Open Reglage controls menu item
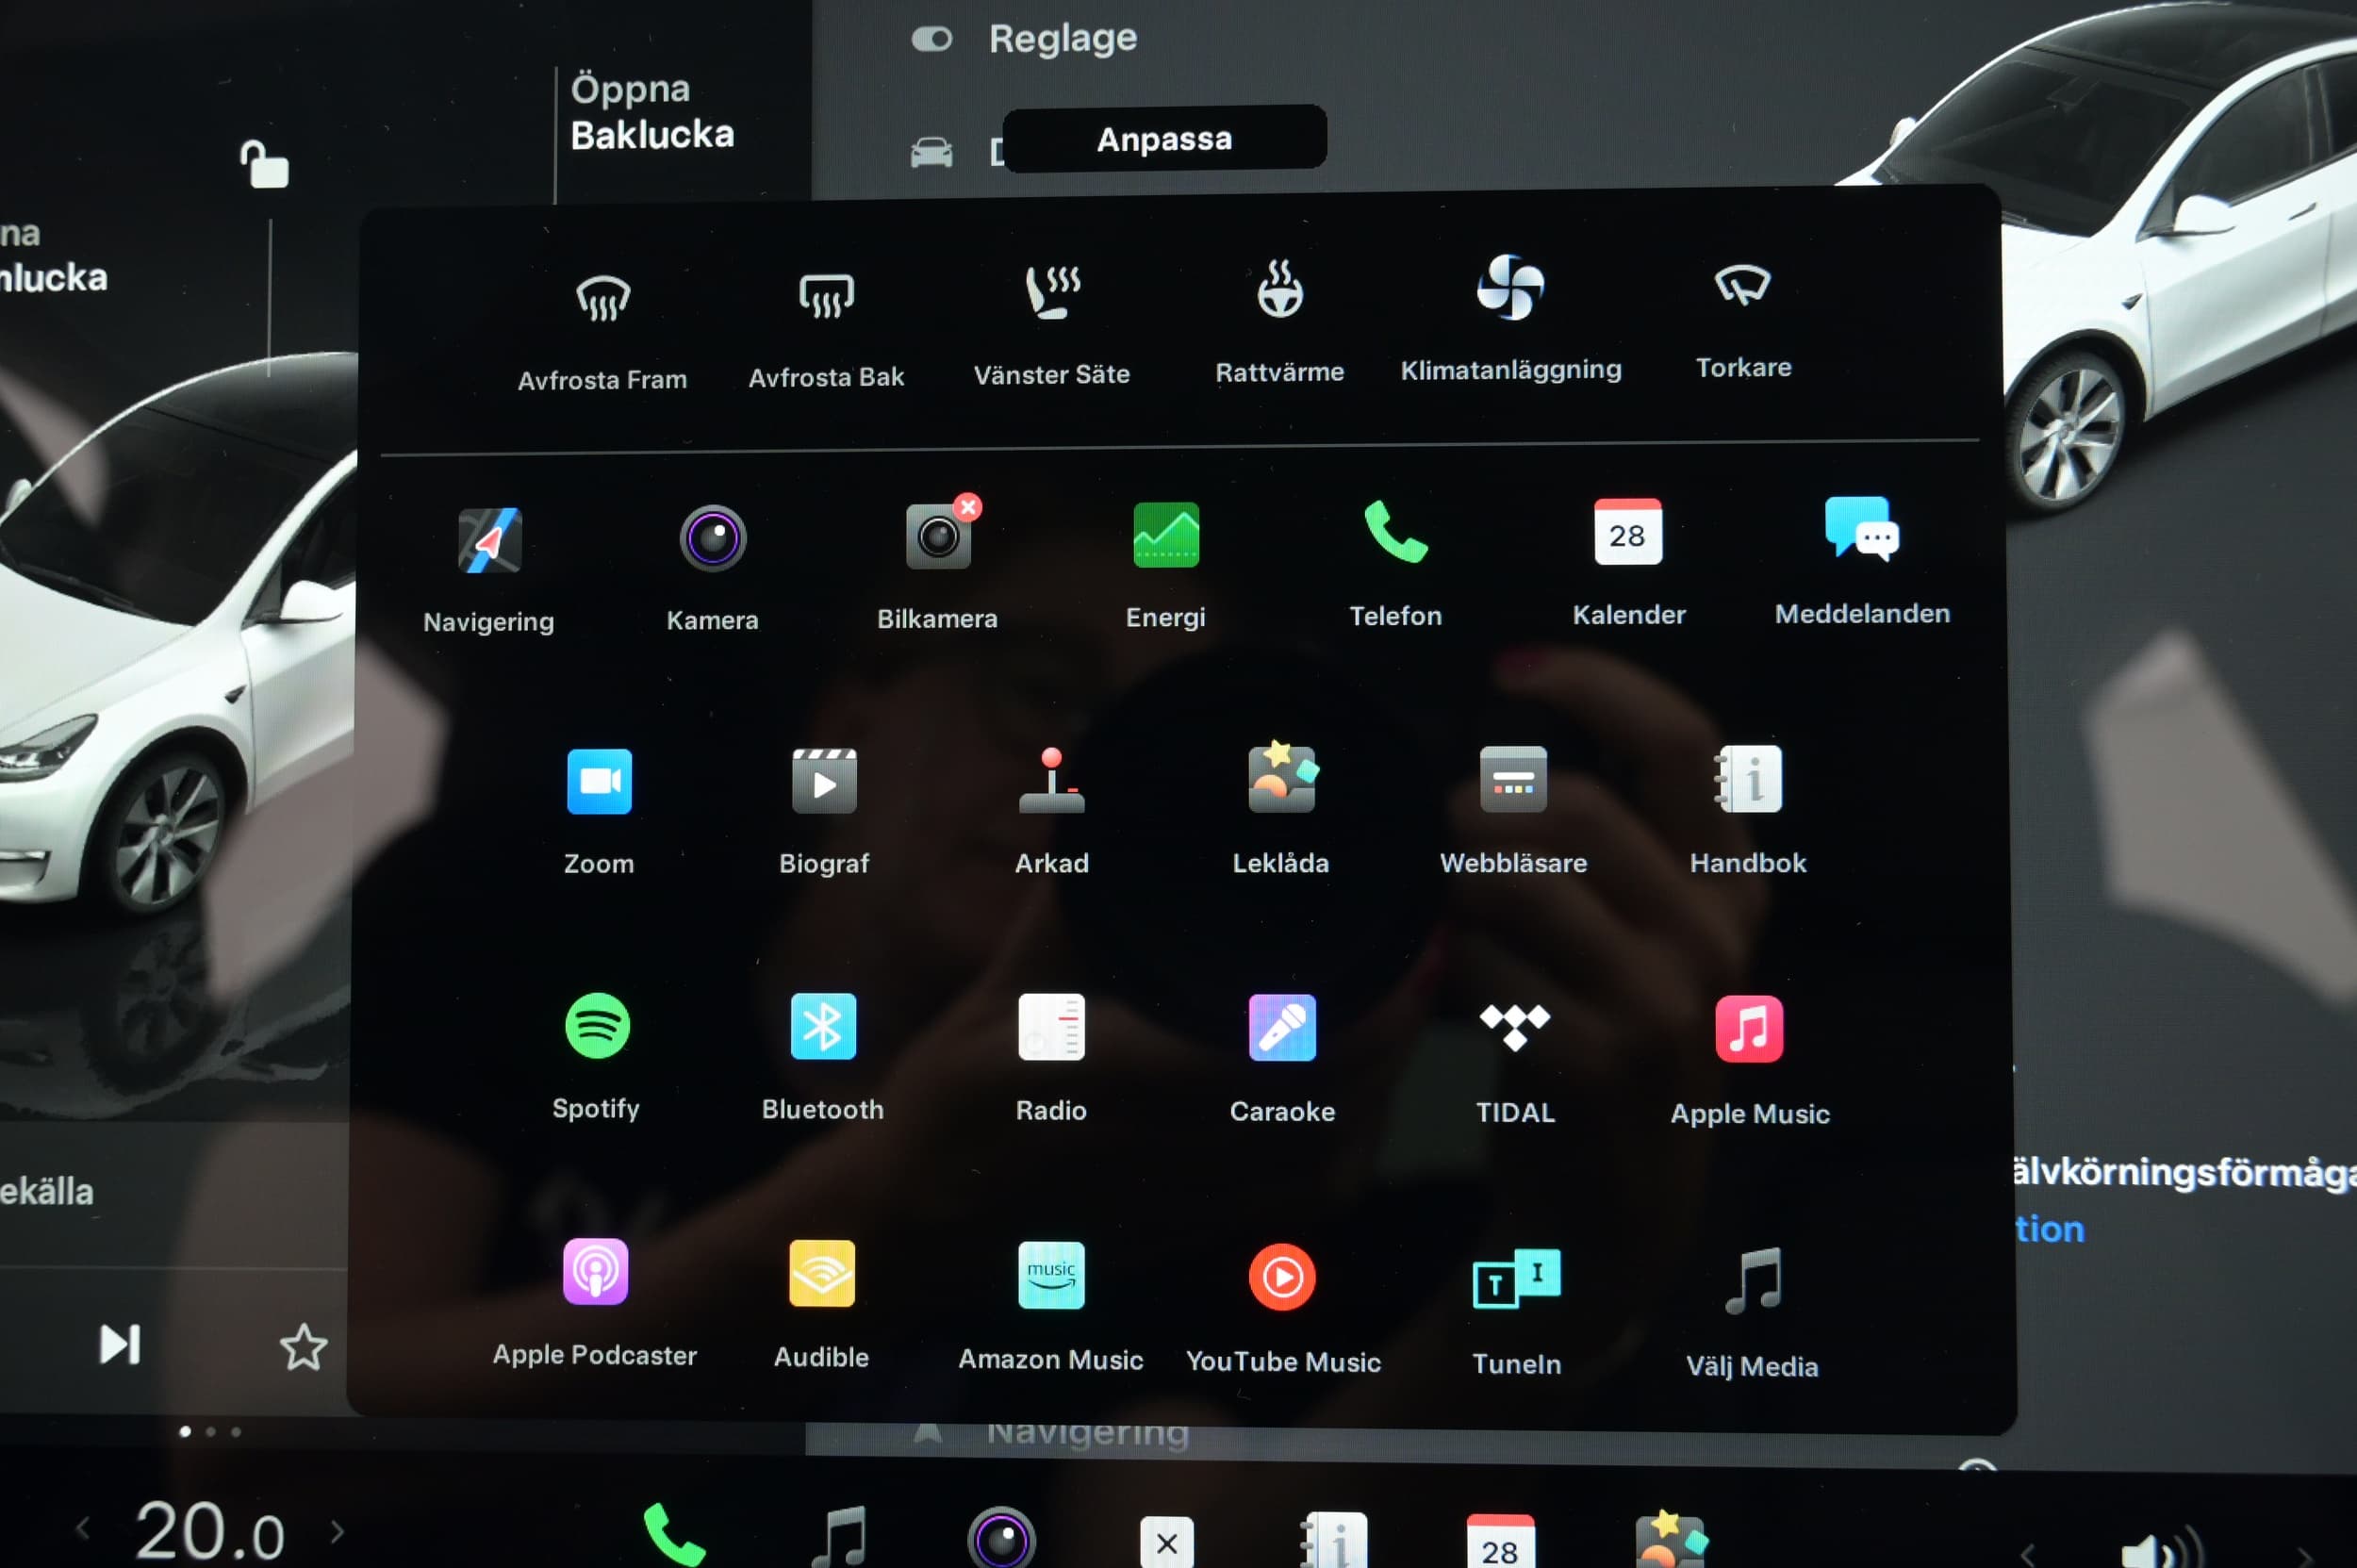Image resolution: width=2357 pixels, height=1568 pixels. tap(1024, 38)
